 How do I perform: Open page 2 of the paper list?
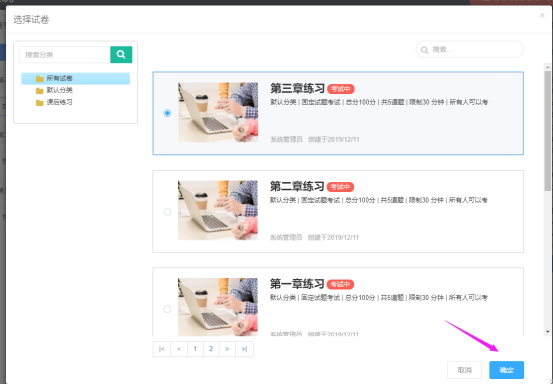(211, 349)
